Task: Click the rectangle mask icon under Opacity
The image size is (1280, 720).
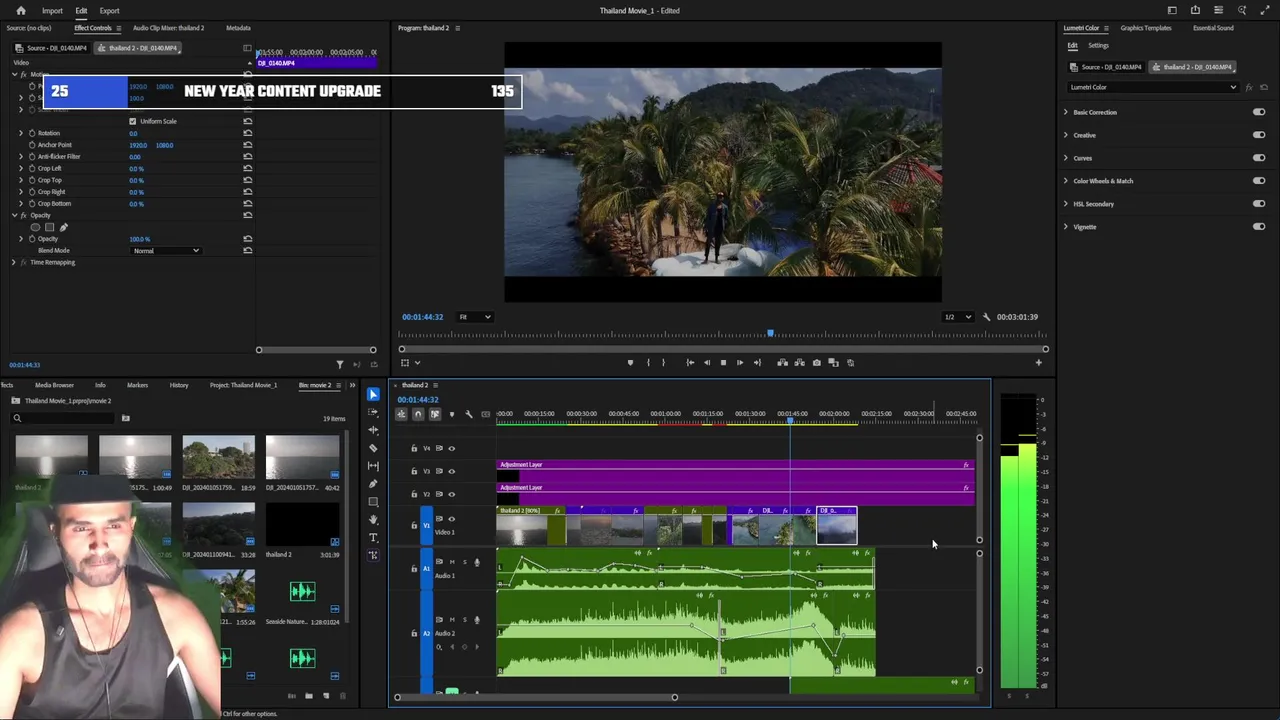Action: click(x=50, y=227)
